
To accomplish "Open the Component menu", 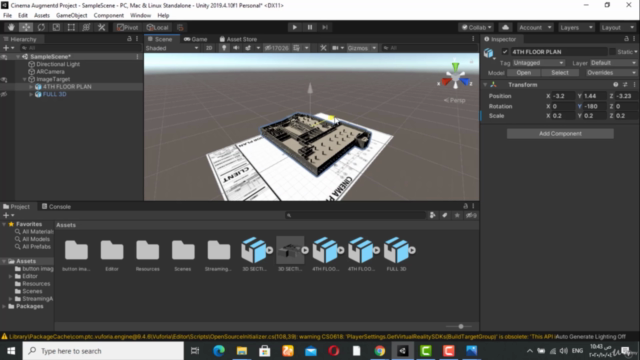I will pos(109,16).
